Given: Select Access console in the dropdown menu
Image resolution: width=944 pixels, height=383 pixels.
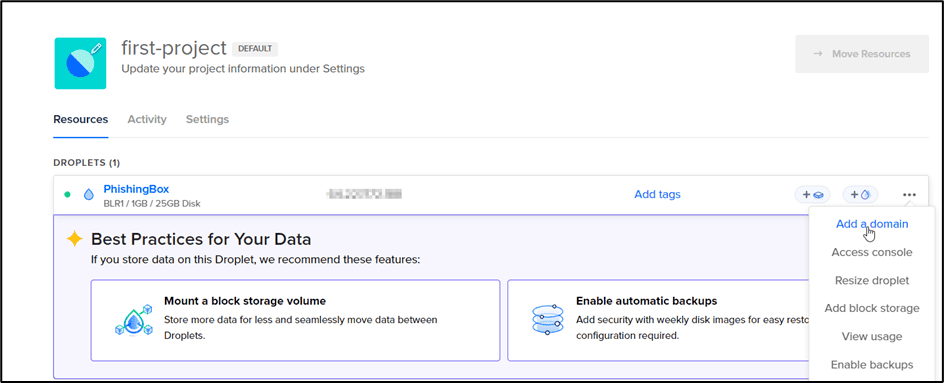Looking at the screenshot, I should click(872, 252).
